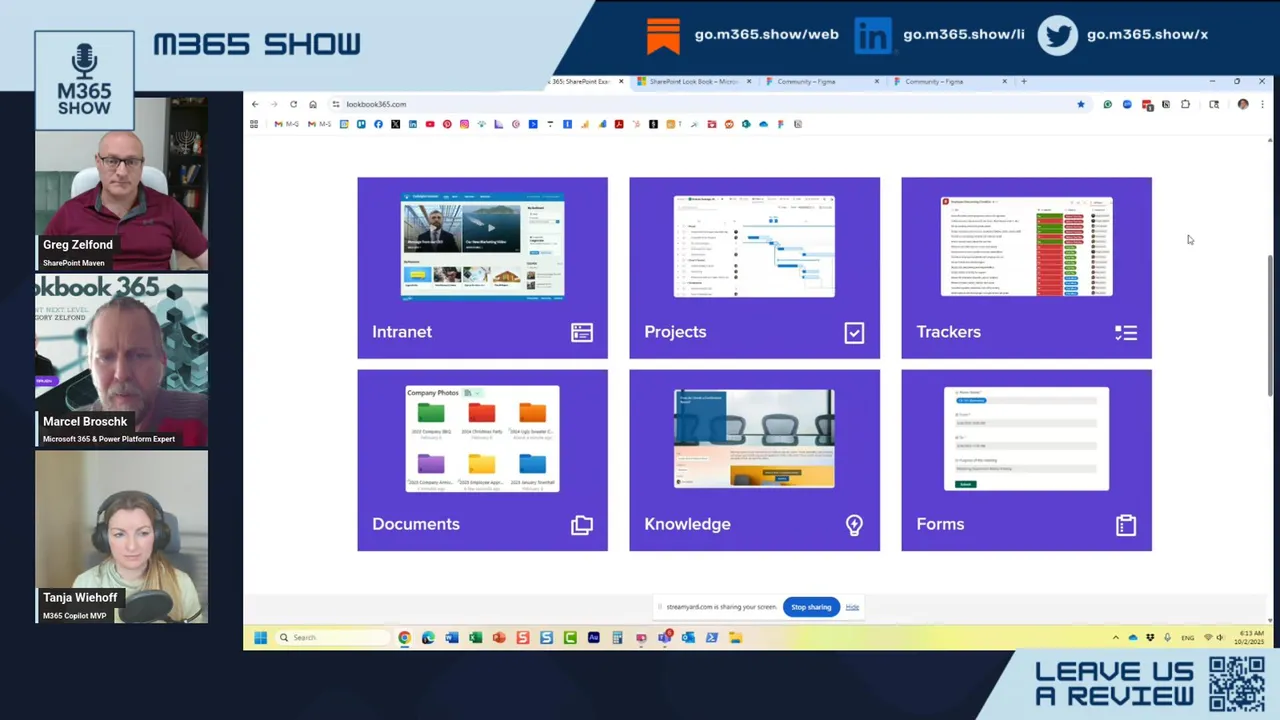Image resolution: width=1280 pixels, height=720 pixels.
Task: Click the Company Photos folders thumbnail
Action: point(482,438)
